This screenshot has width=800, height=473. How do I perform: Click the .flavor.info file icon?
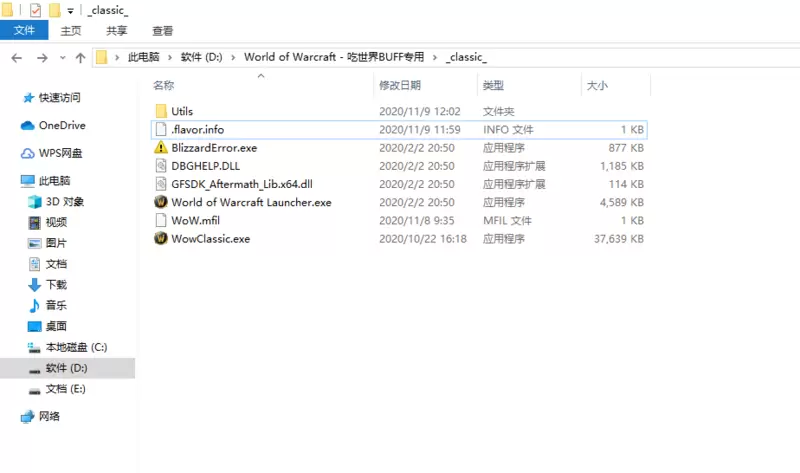161,130
